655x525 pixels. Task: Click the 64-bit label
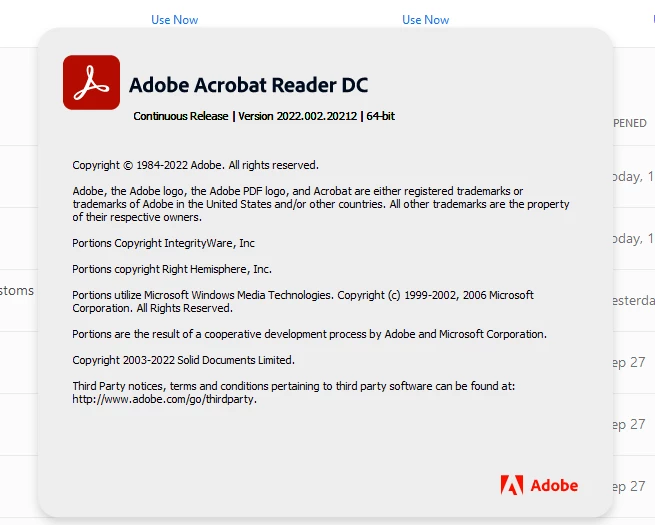pos(381,116)
